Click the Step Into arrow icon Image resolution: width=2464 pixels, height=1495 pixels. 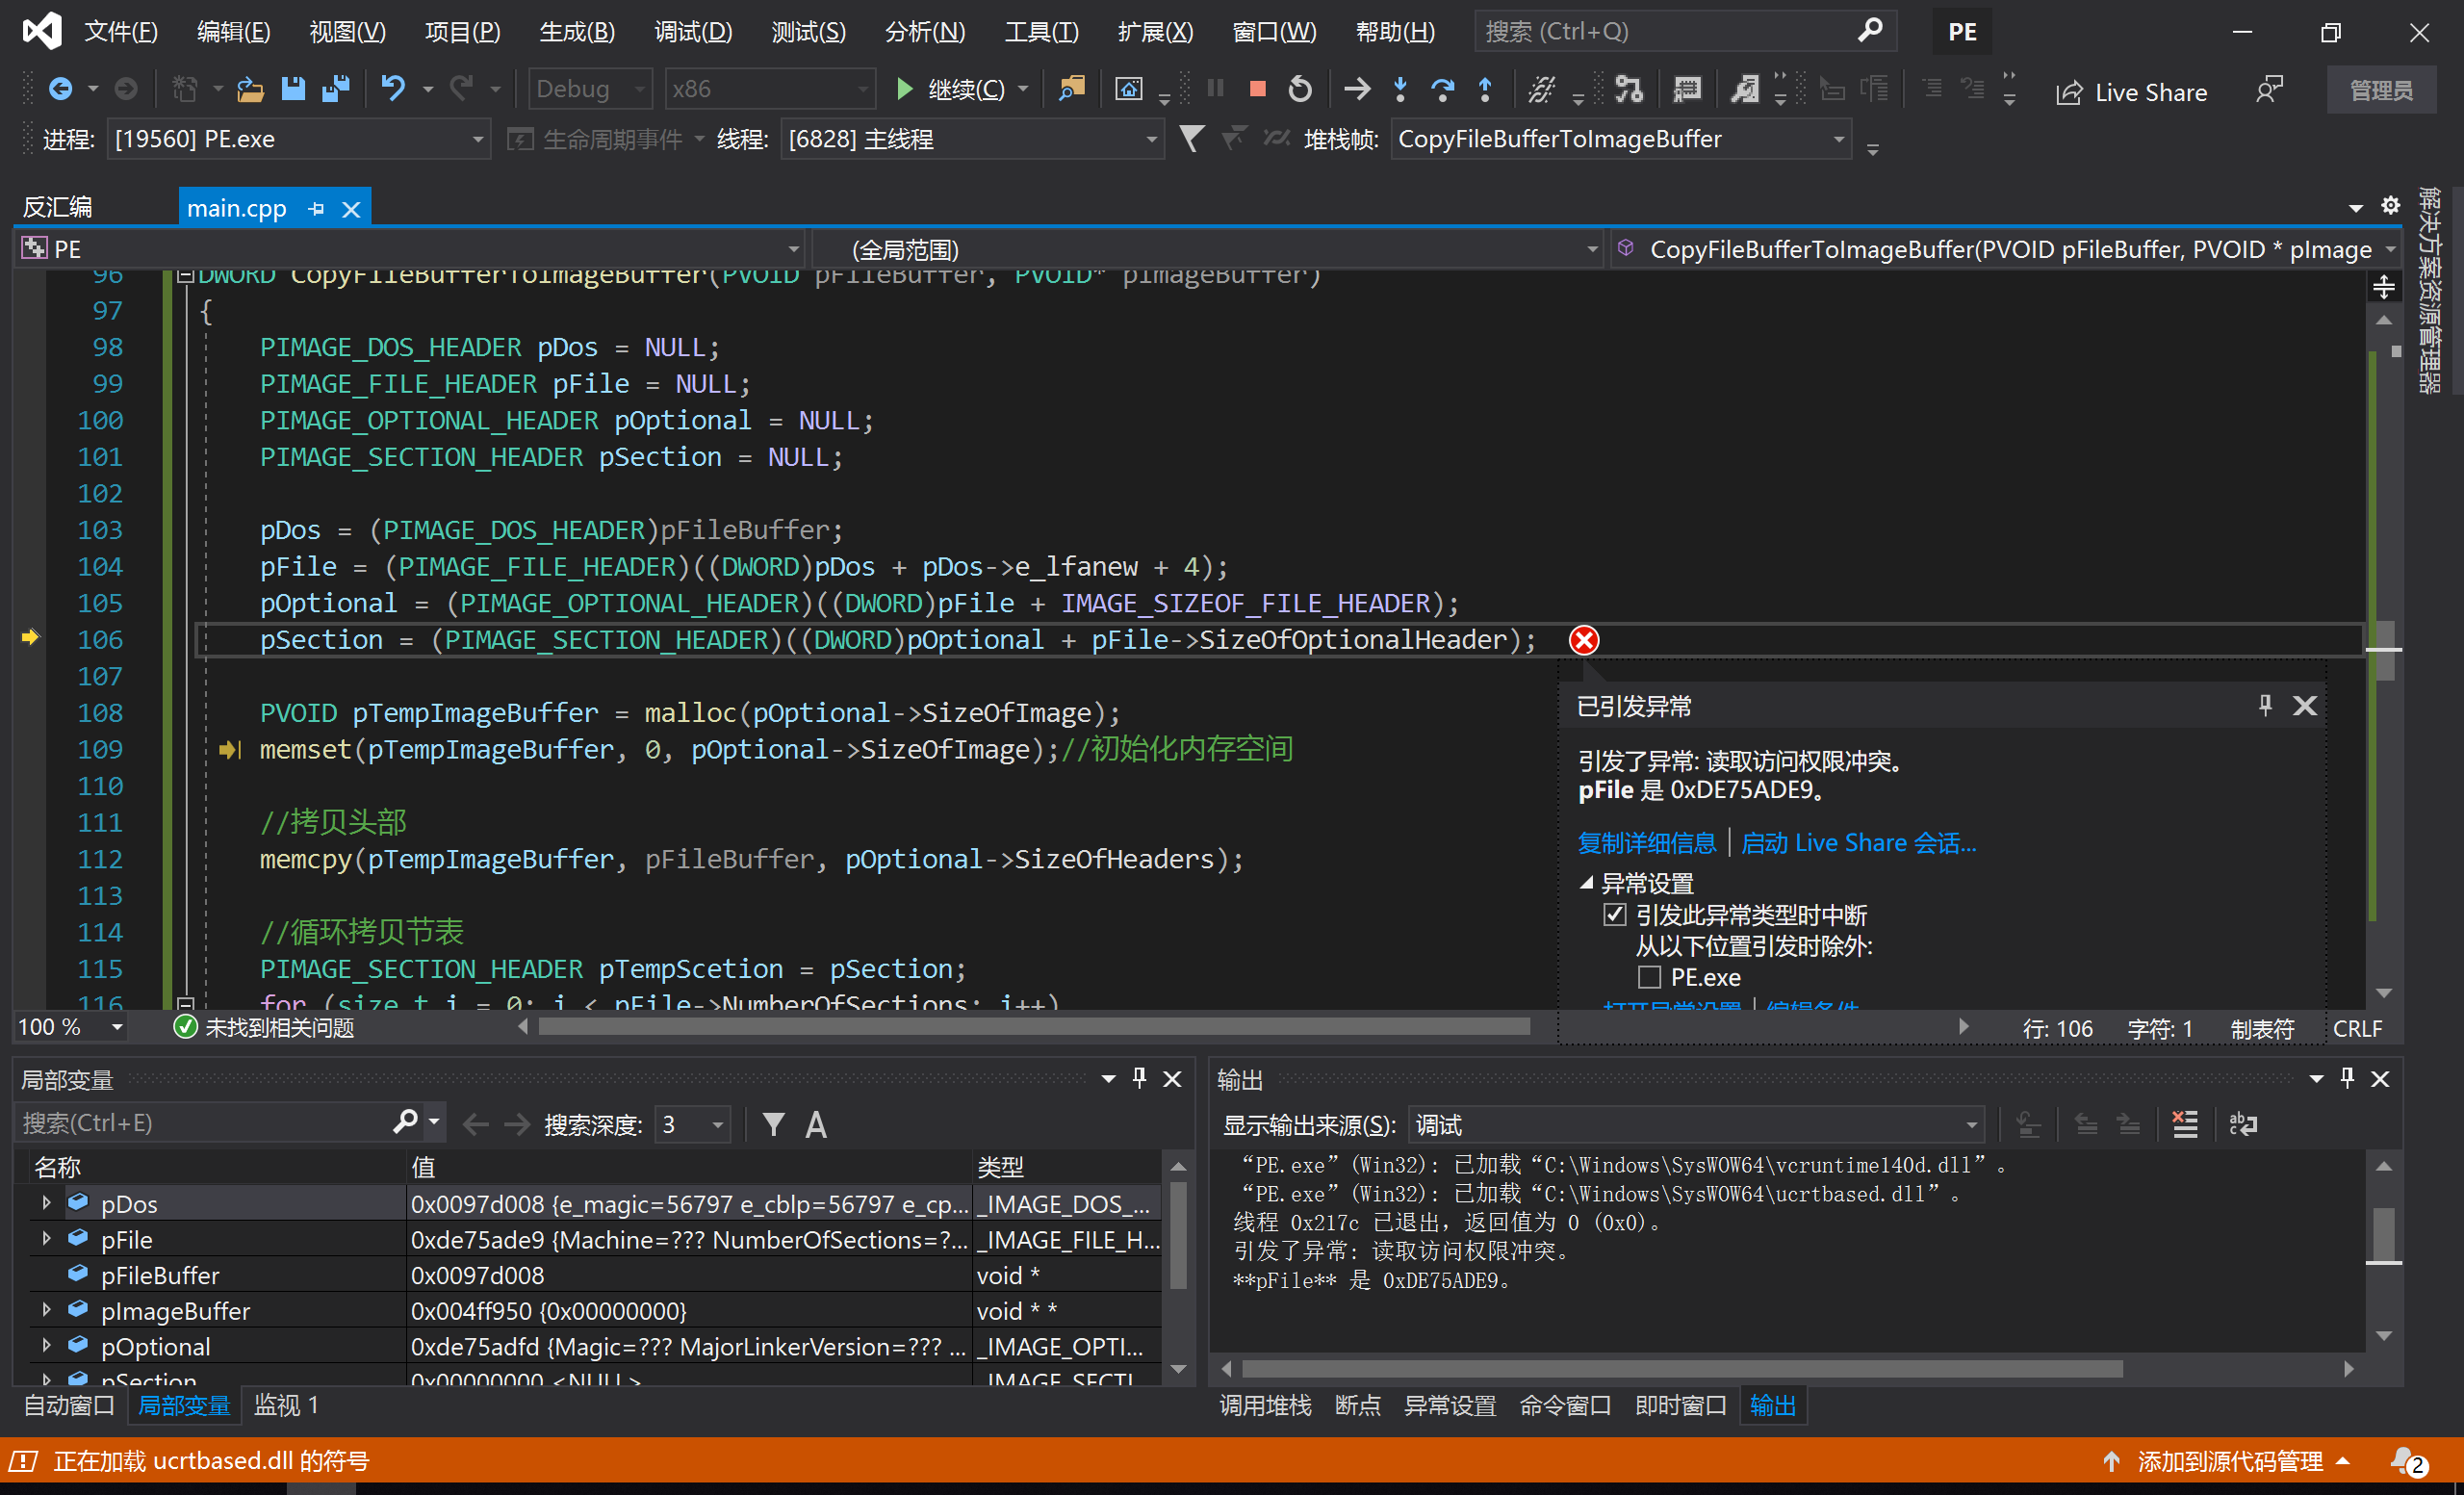point(1400,90)
